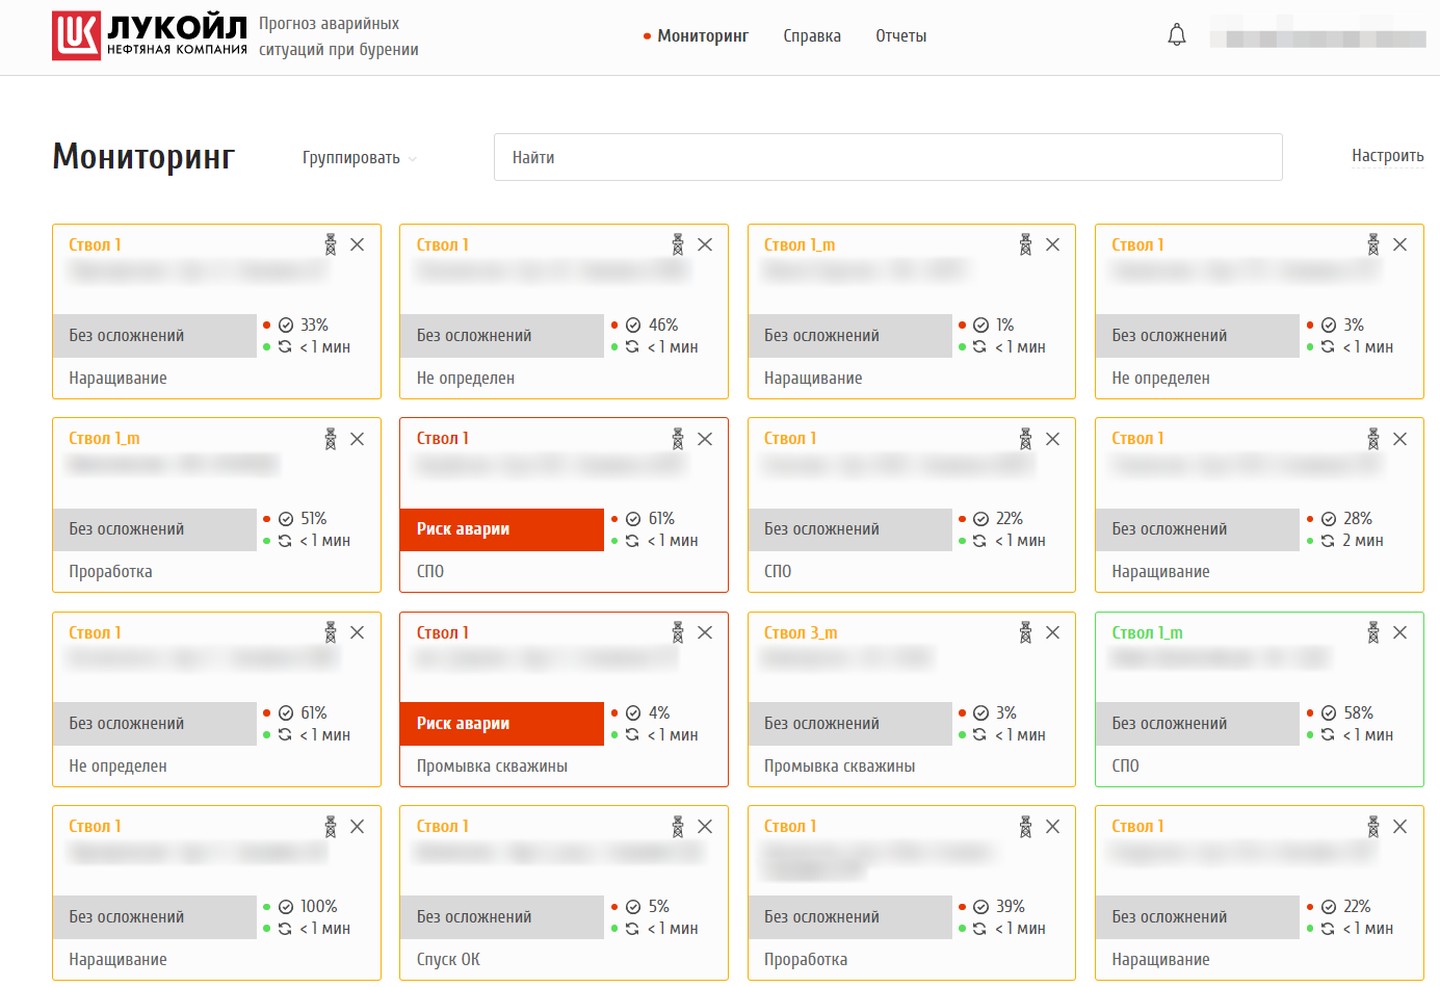Open the Справка menu item
1440x987 pixels.
(x=812, y=36)
